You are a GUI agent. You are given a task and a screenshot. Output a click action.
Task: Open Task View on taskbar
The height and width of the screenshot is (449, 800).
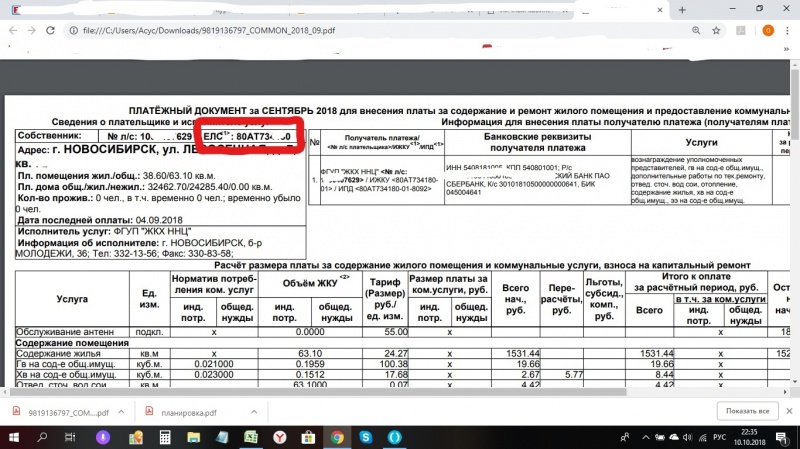[70, 437]
